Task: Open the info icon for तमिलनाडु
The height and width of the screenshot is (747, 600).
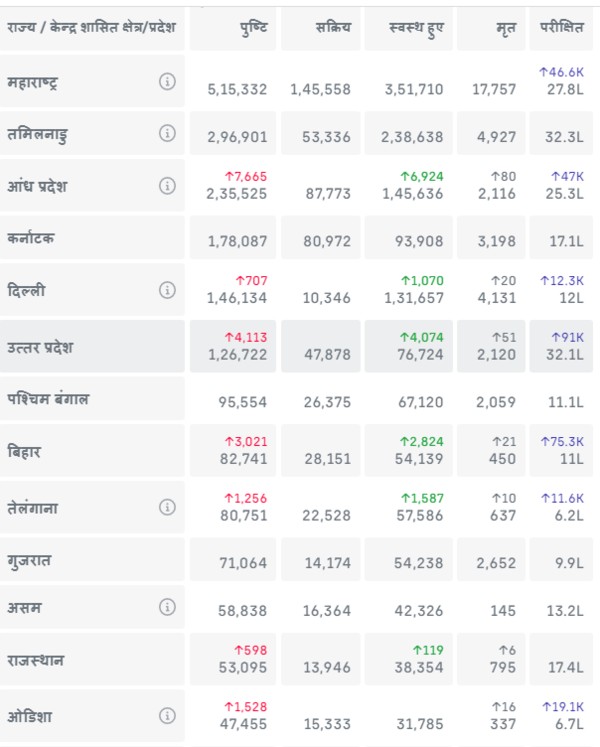Action: coord(167,133)
